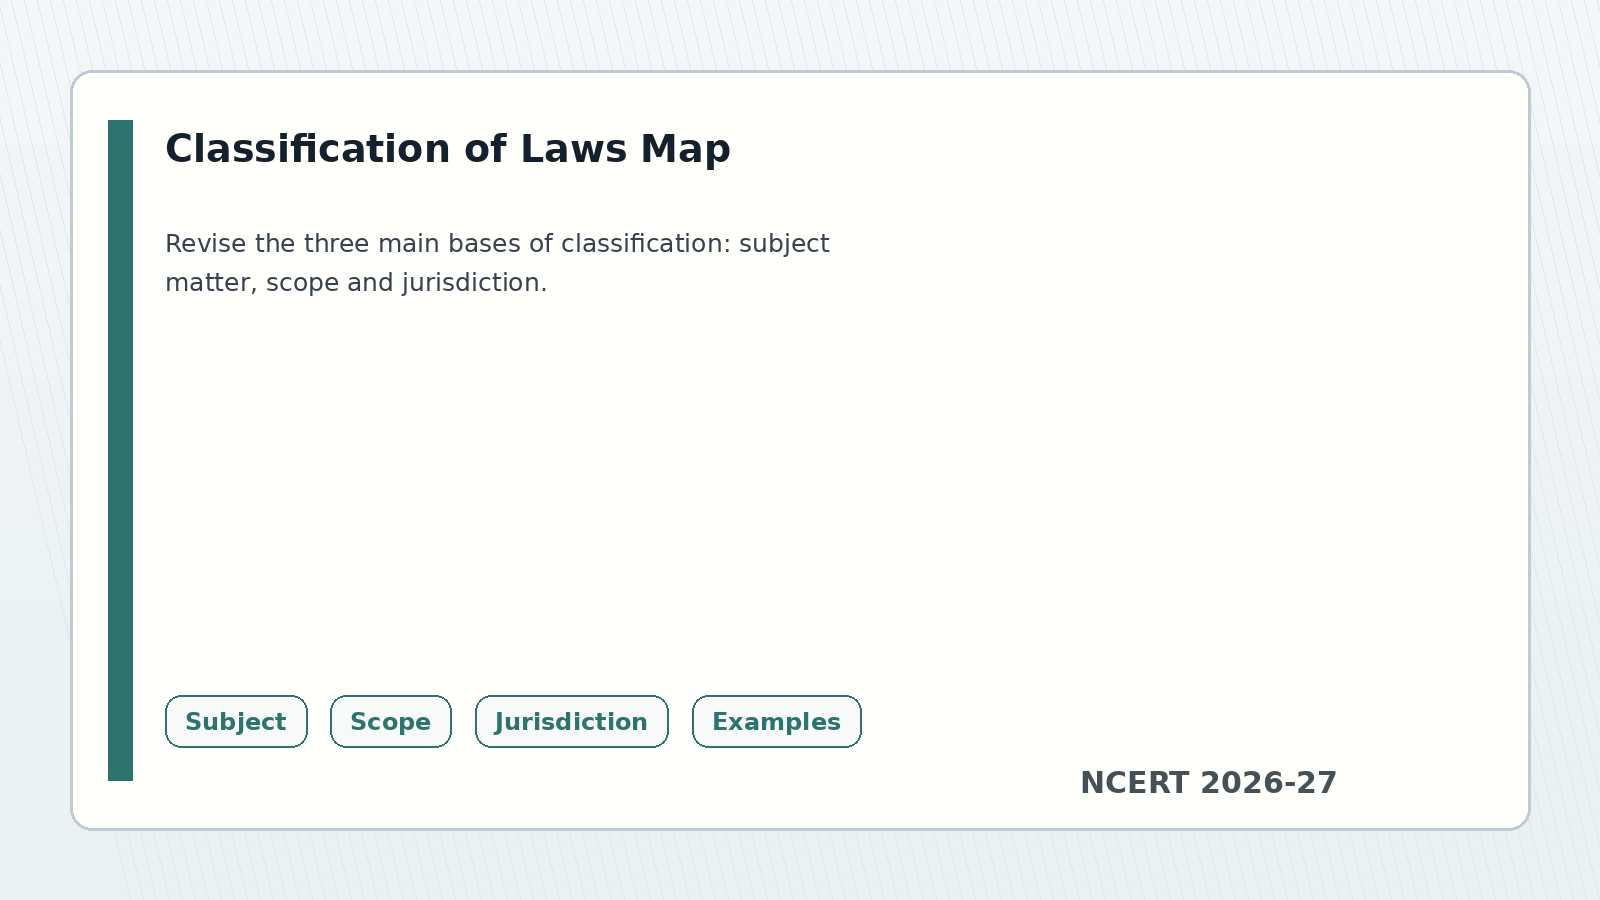Viewport: 1600px width, 900px height.
Task: Click the Examples tag
Action: [x=777, y=722]
